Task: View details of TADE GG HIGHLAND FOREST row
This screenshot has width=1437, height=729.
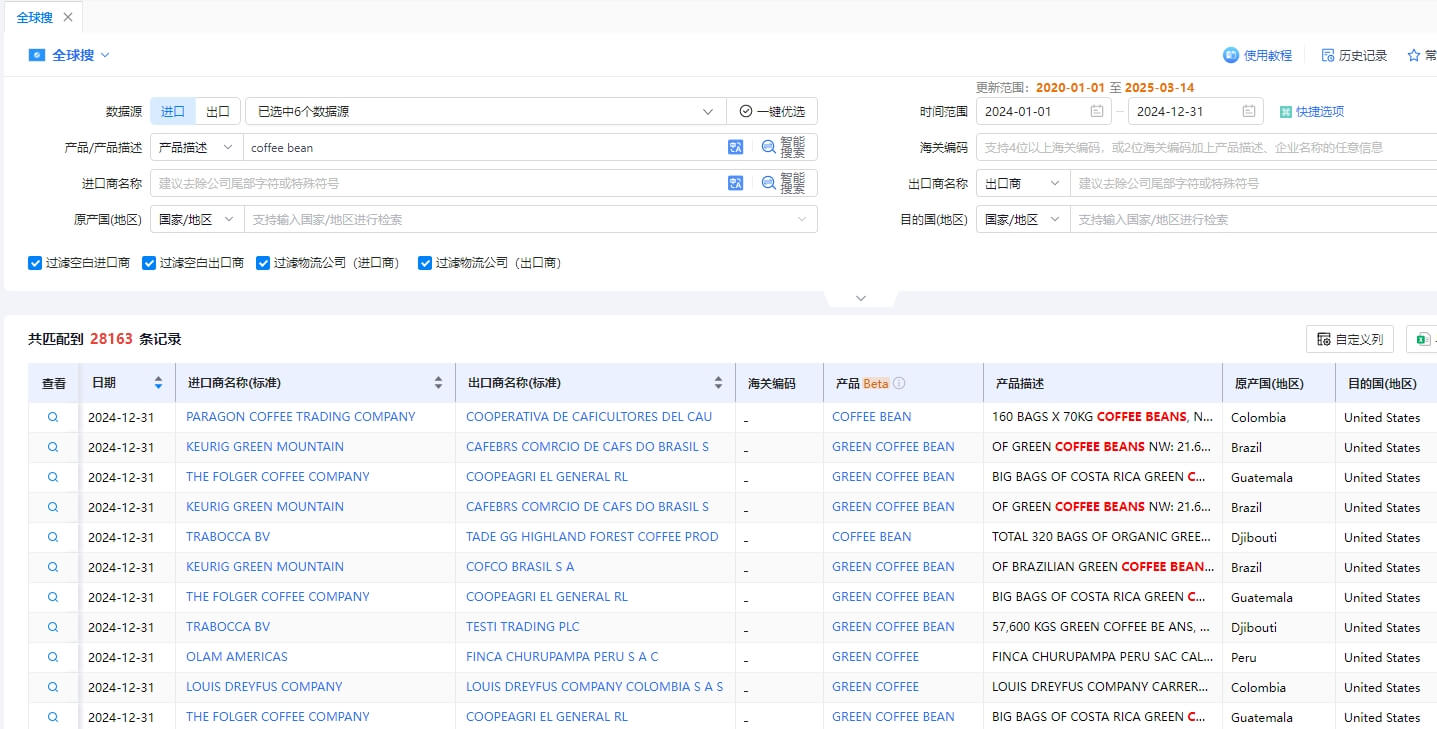Action: click(x=53, y=537)
